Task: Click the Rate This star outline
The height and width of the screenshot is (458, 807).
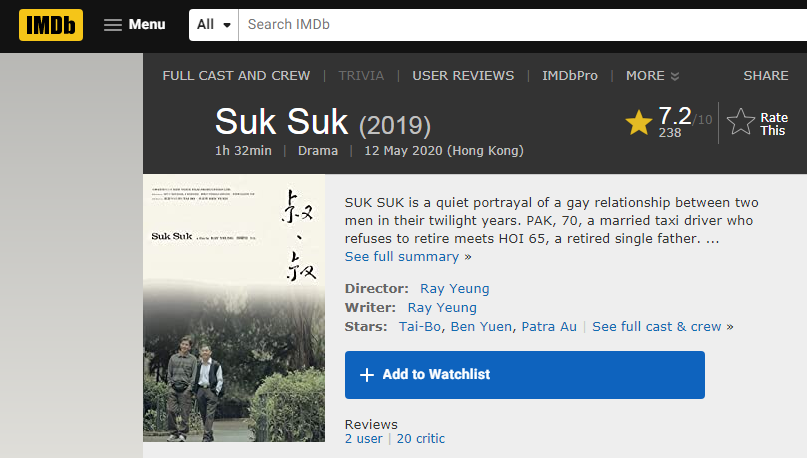Action: click(741, 123)
